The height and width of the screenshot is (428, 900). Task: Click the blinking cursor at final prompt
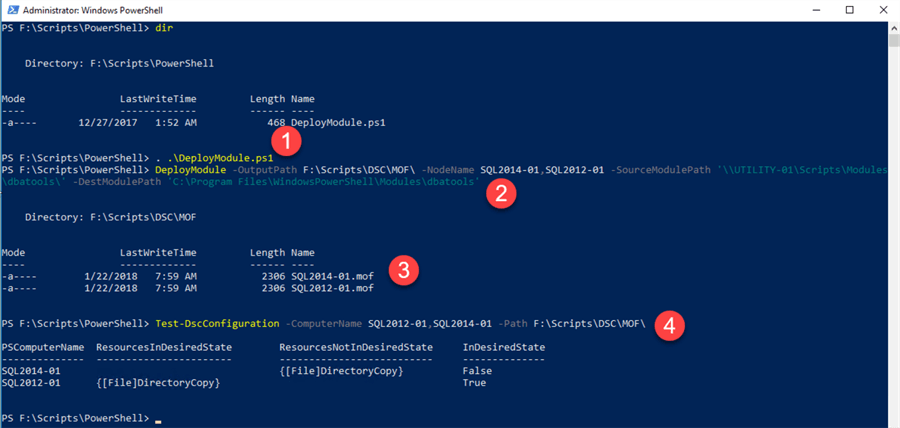(158, 421)
